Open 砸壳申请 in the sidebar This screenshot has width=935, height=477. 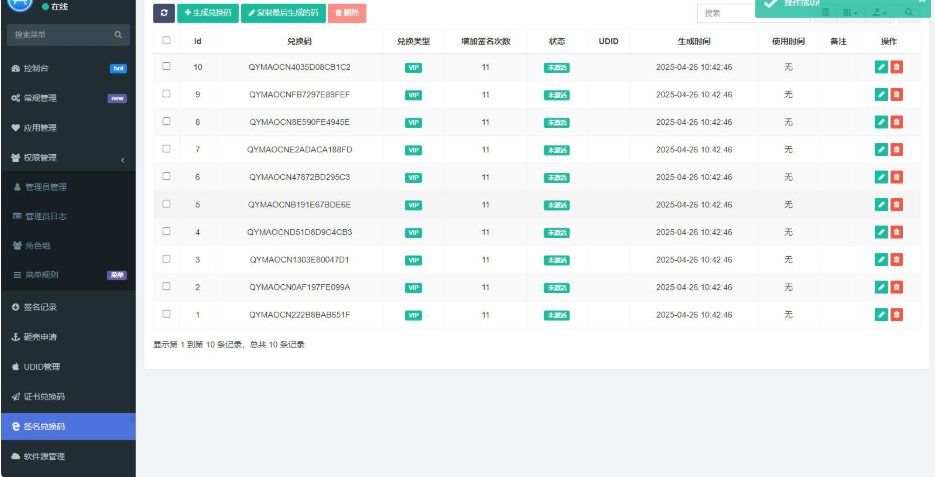pyautogui.click(x=69, y=337)
